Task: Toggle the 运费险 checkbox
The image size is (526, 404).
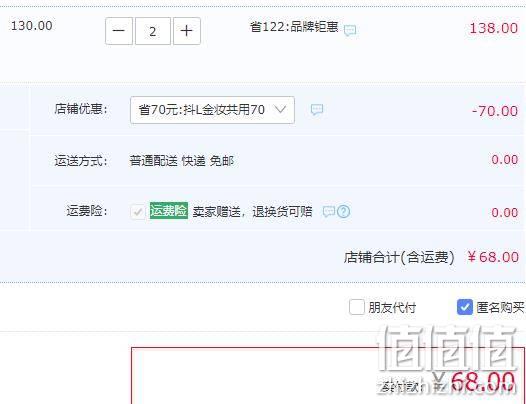Action: [138, 212]
